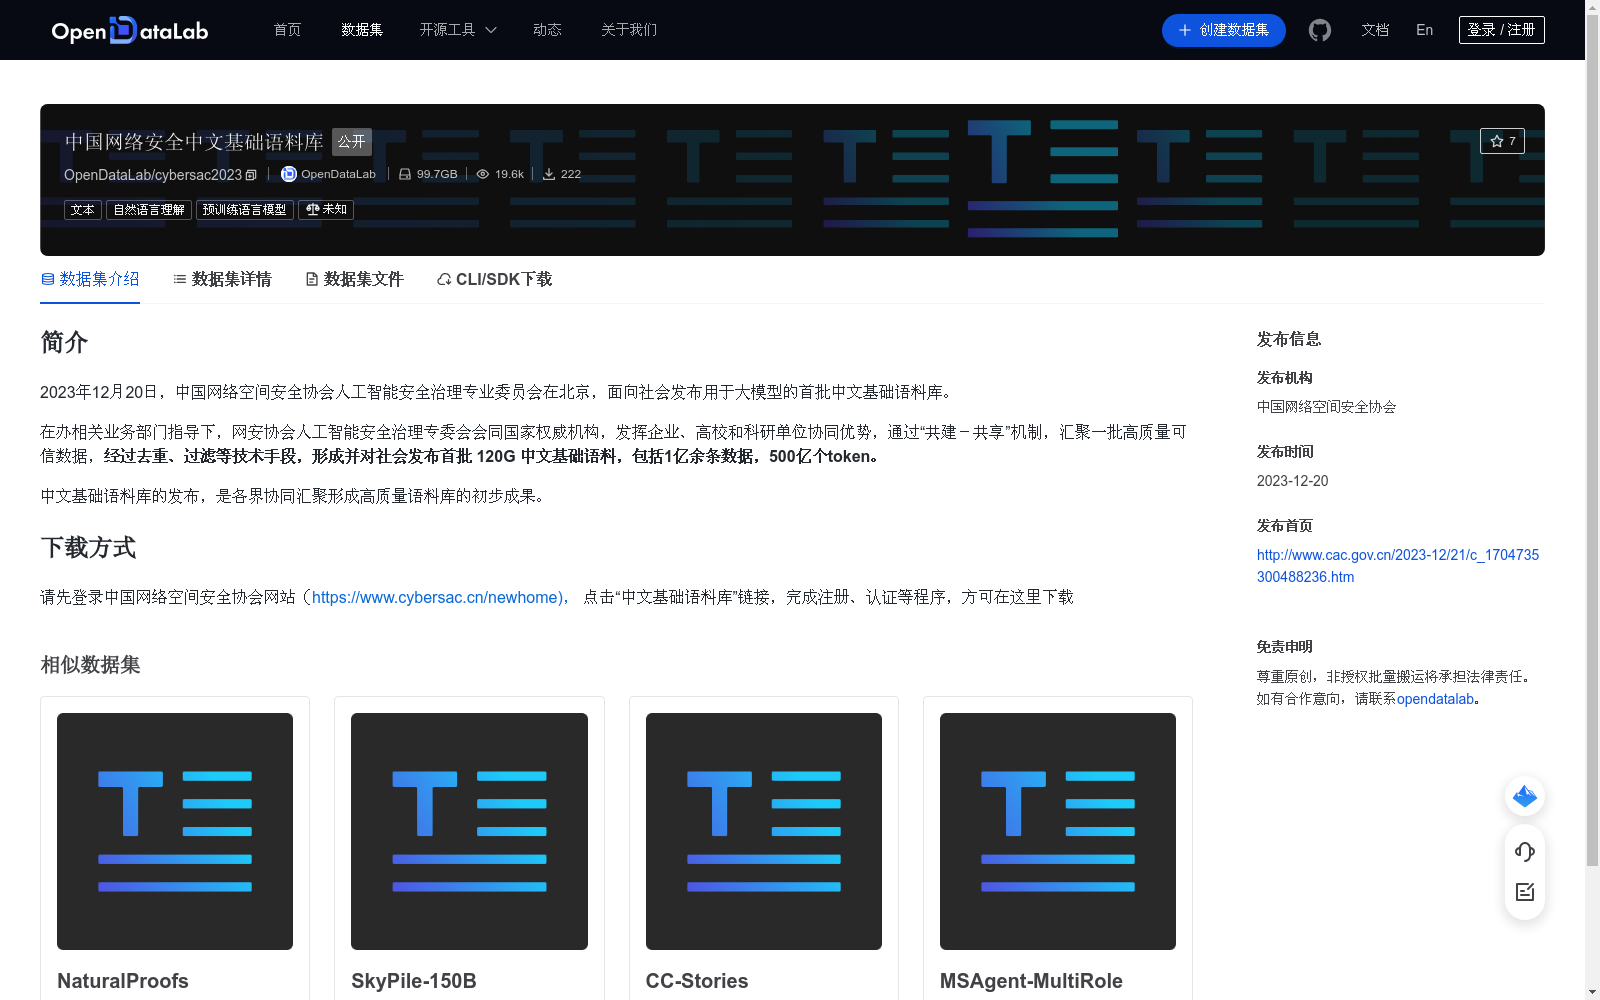This screenshot has height=1000, width=1600.
Task: Click the 222 downloads icon
Action: coord(549,174)
